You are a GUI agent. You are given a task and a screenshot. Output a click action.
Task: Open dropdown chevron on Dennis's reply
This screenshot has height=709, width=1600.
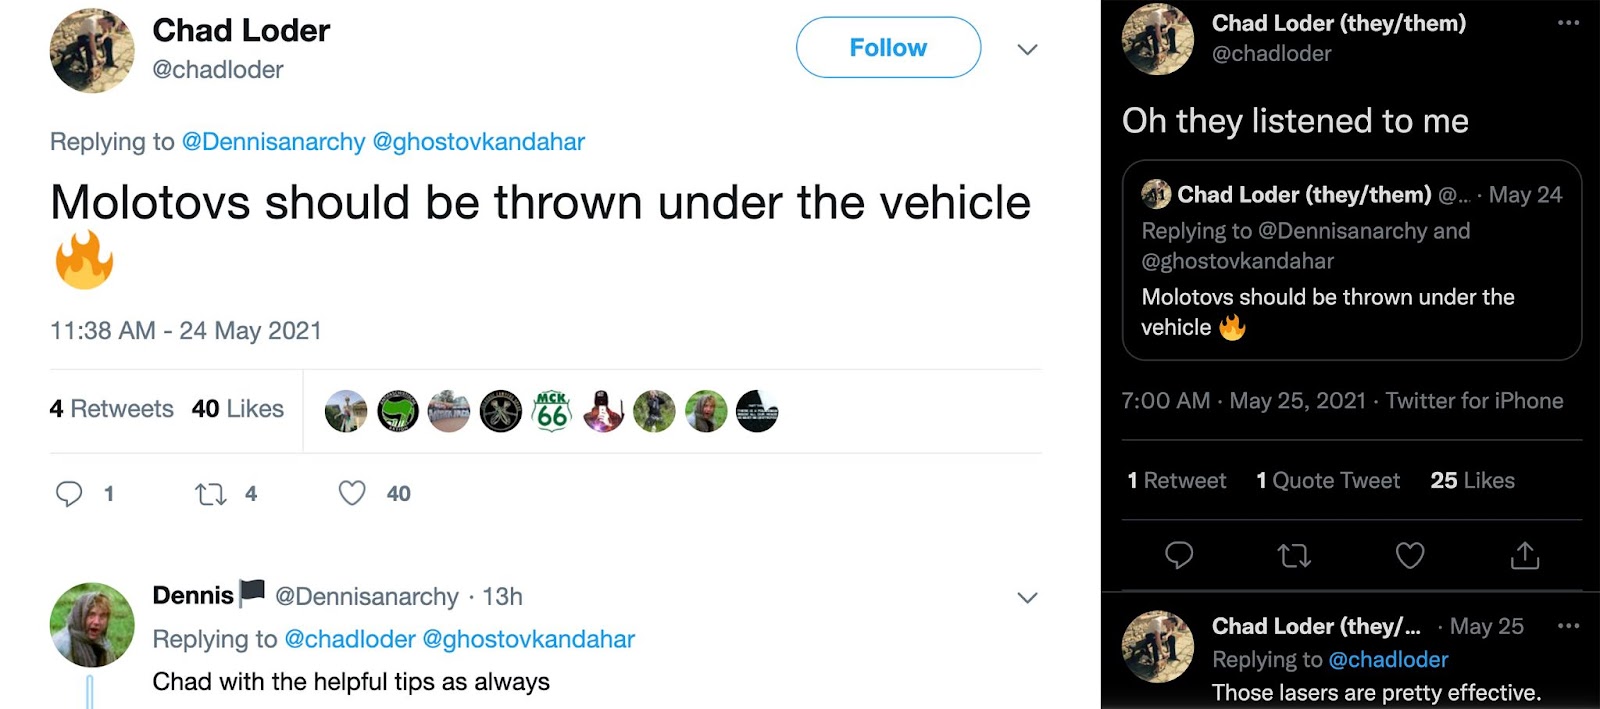tap(1027, 598)
